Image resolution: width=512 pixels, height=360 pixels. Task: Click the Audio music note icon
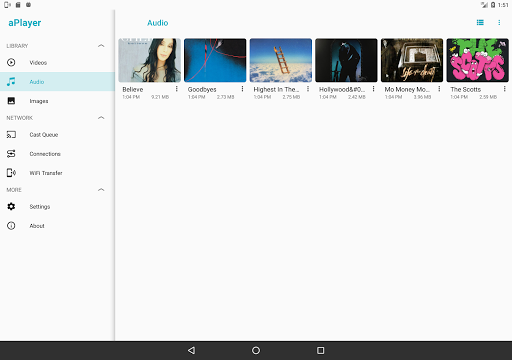(x=11, y=81)
